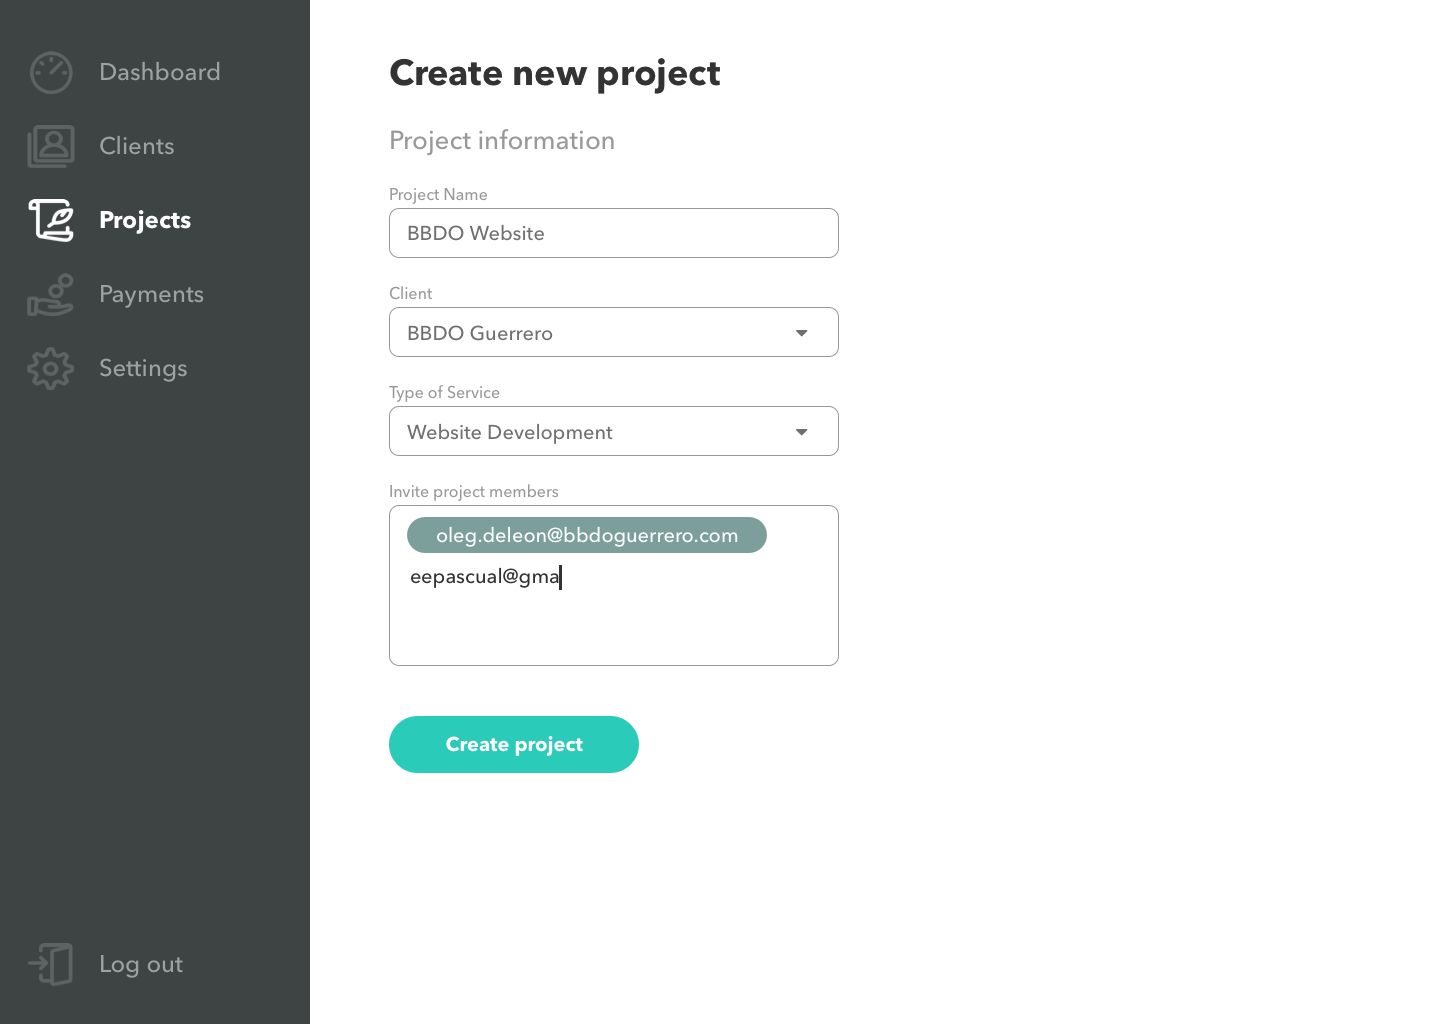Click the Payments hand-coins icon

51,295
